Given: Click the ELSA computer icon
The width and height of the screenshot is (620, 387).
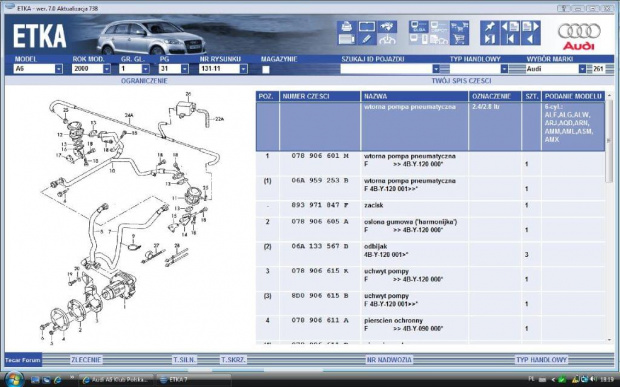Looking at the screenshot, I should point(419,27).
